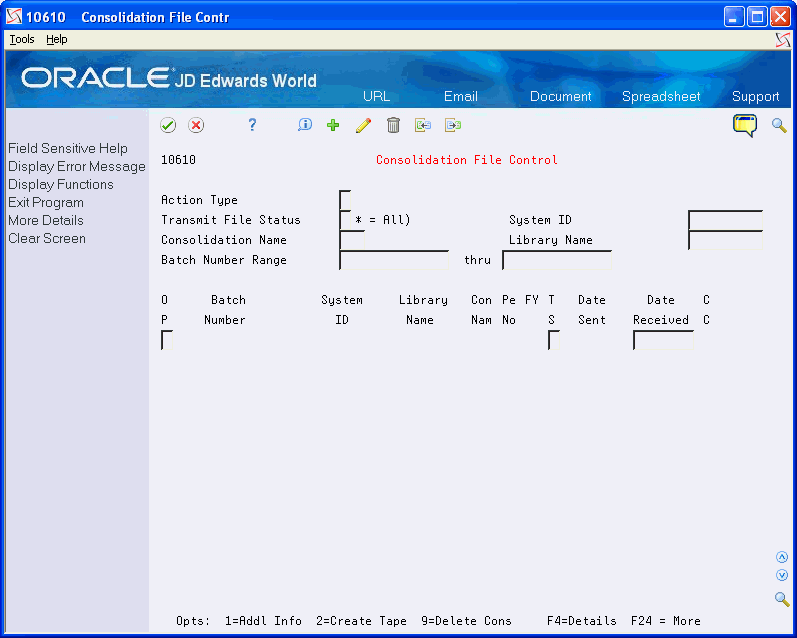Image resolution: width=797 pixels, height=638 pixels.
Task: Focus the Batch Number thru field
Action: tap(557, 260)
